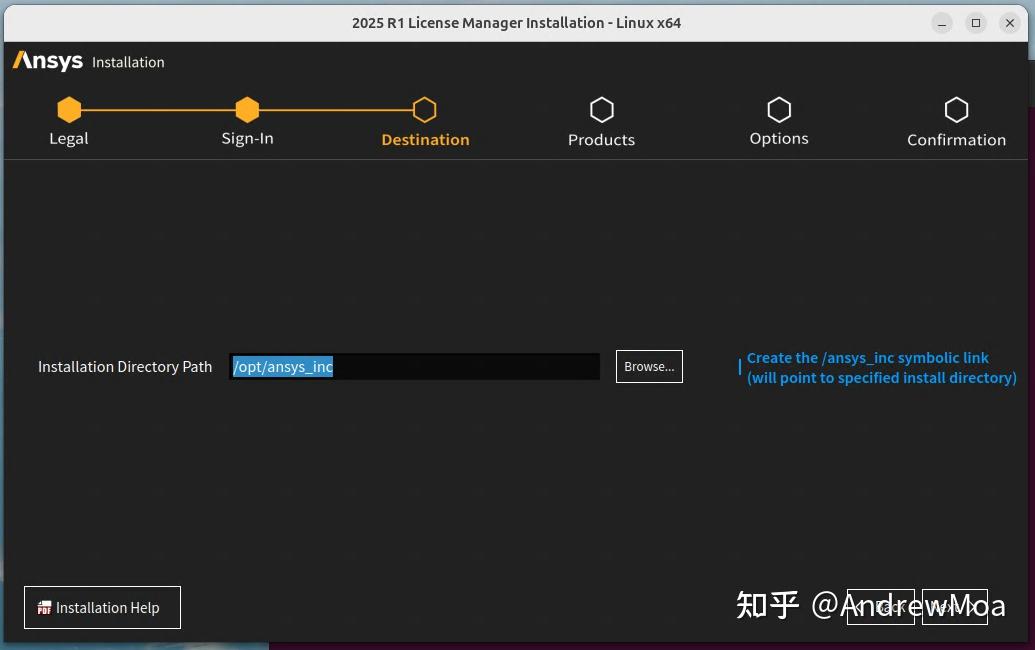Viewport: 1035px width, 650px height.
Task: Select the Destination step hexagon icon
Action: pyautogui.click(x=424, y=110)
